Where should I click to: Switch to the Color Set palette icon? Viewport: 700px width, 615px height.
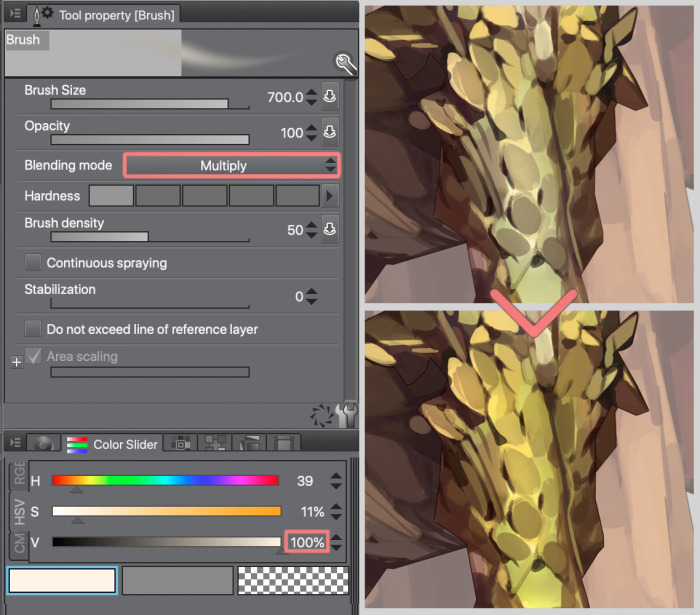click(182, 444)
